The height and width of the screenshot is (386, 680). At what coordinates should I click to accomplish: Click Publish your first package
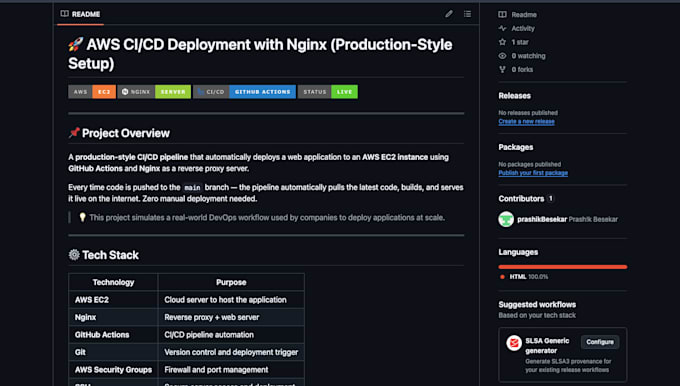pos(533,173)
